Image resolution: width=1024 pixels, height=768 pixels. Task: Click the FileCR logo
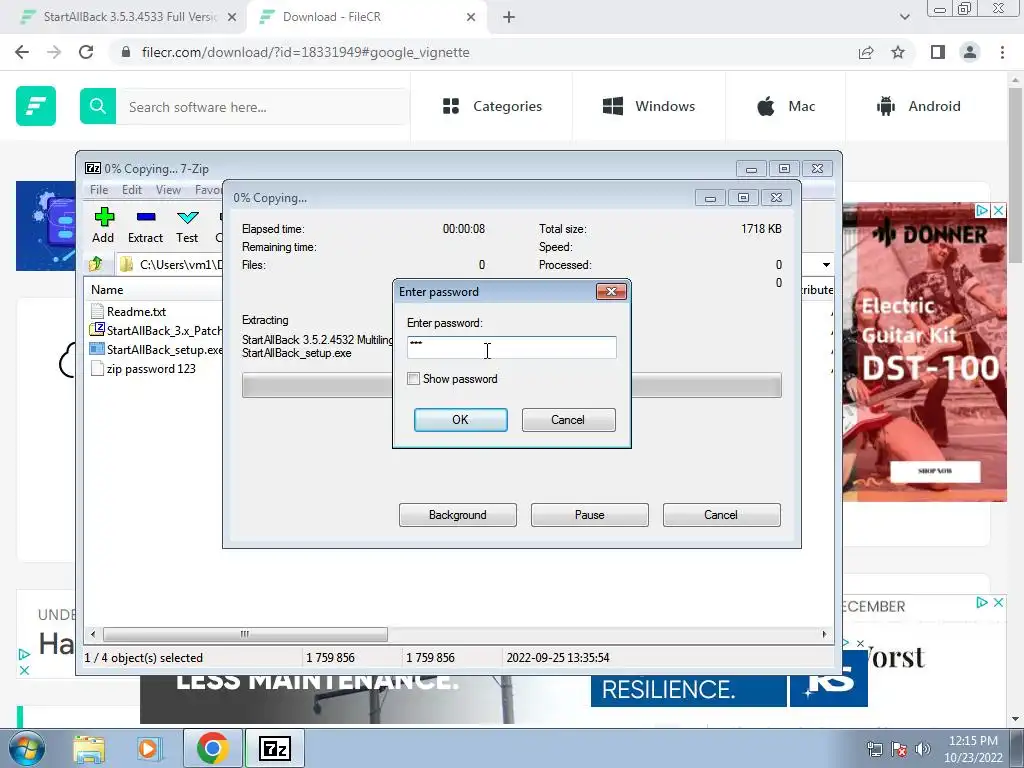36,106
